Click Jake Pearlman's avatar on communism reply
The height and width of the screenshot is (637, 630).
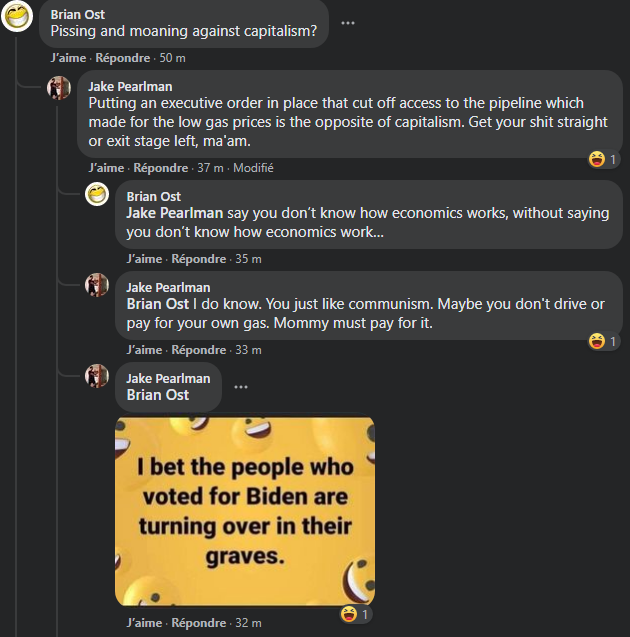(x=97, y=285)
